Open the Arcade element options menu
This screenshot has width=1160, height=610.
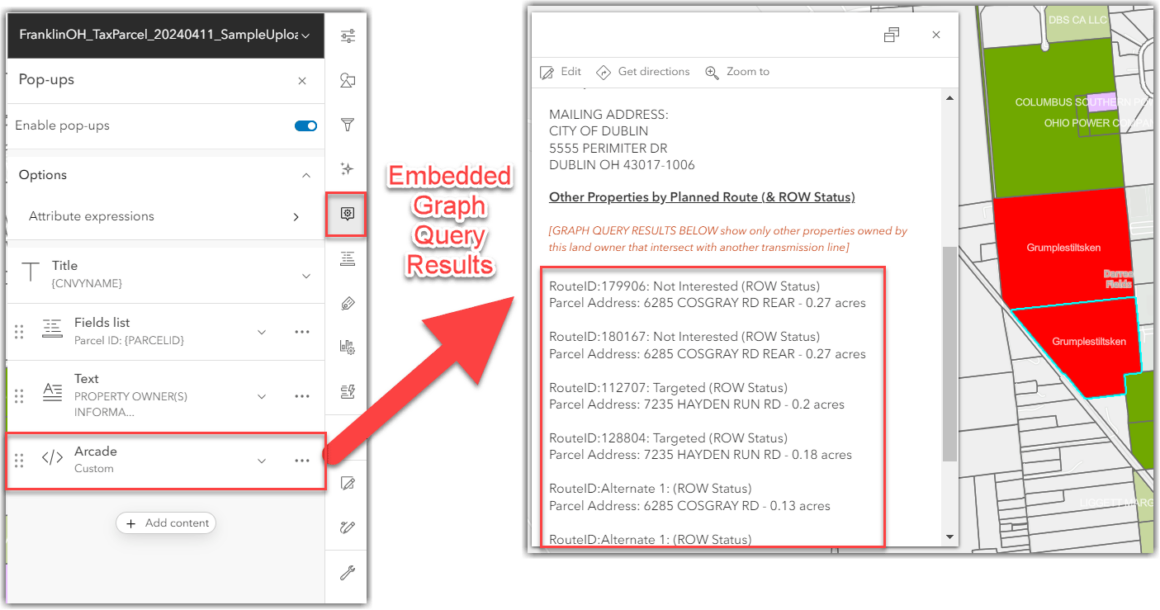tap(302, 461)
